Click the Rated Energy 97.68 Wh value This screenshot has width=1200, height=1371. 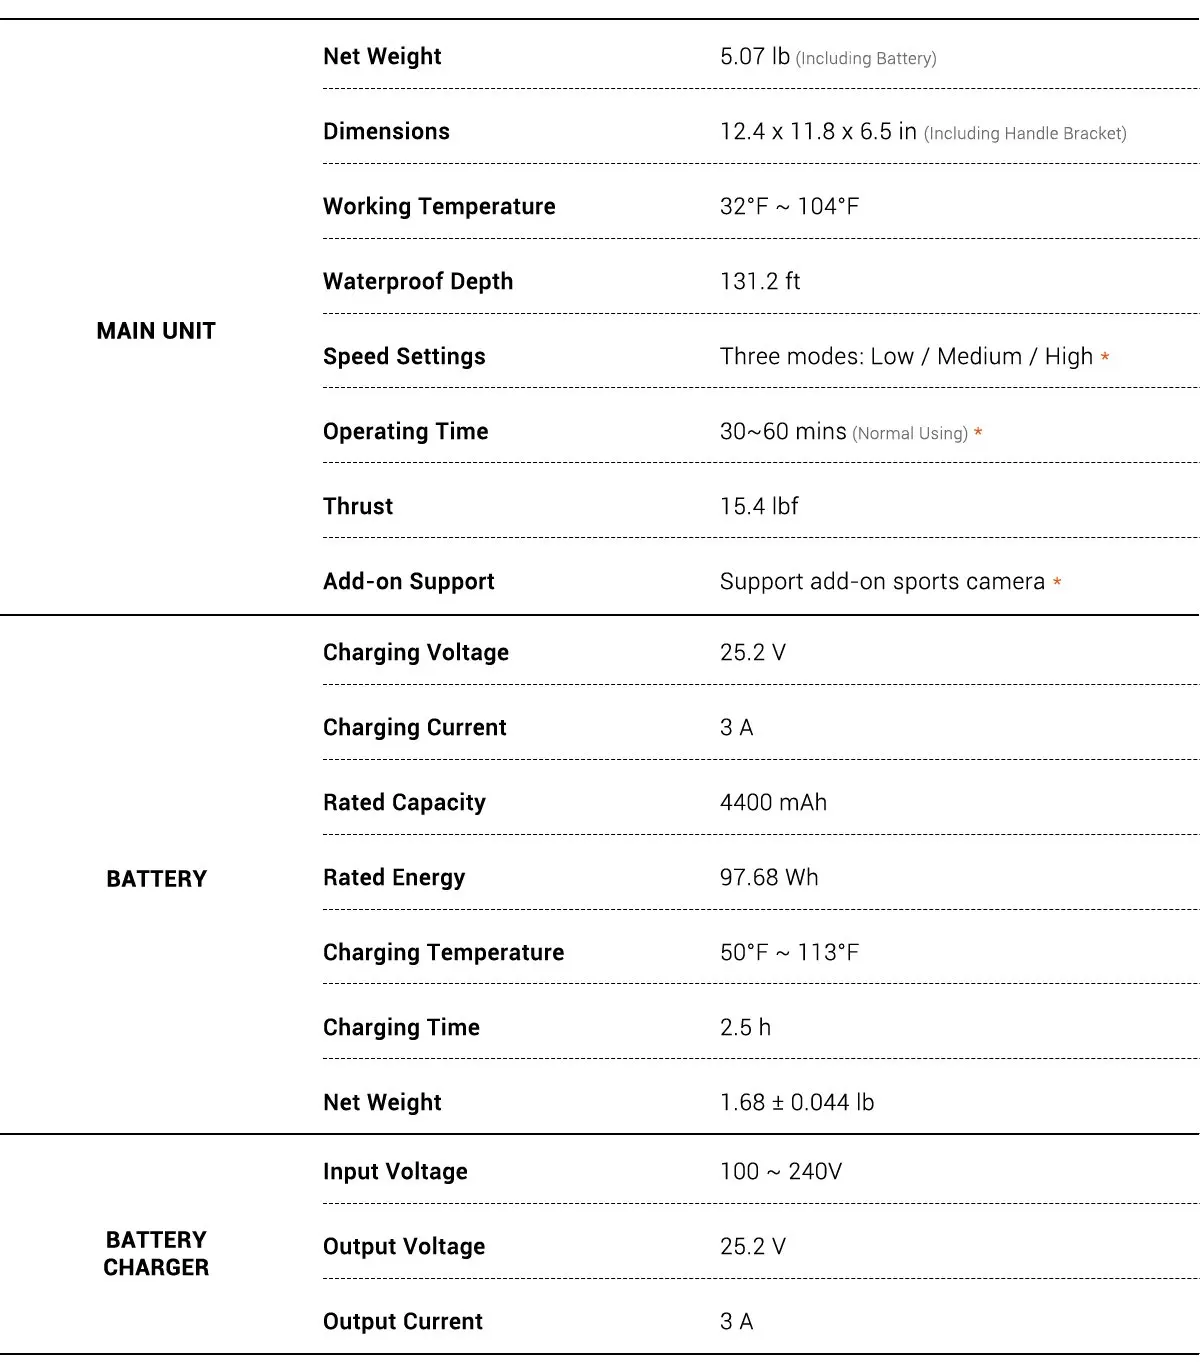tap(769, 878)
